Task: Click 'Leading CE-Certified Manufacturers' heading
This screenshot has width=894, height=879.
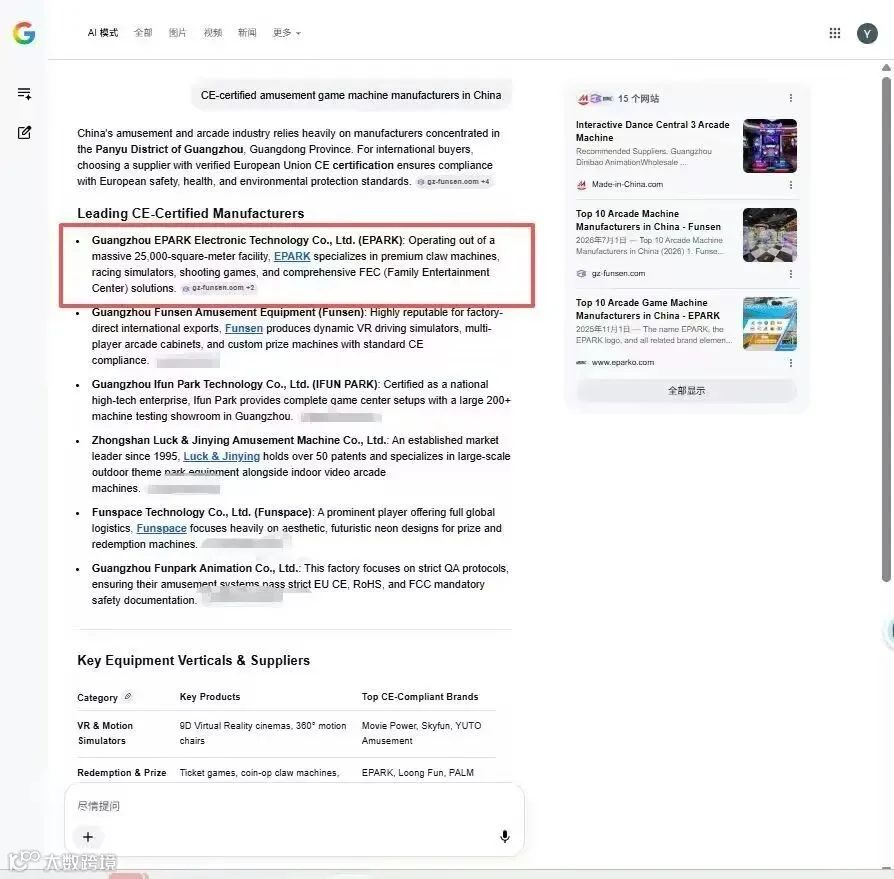Action: click(190, 213)
